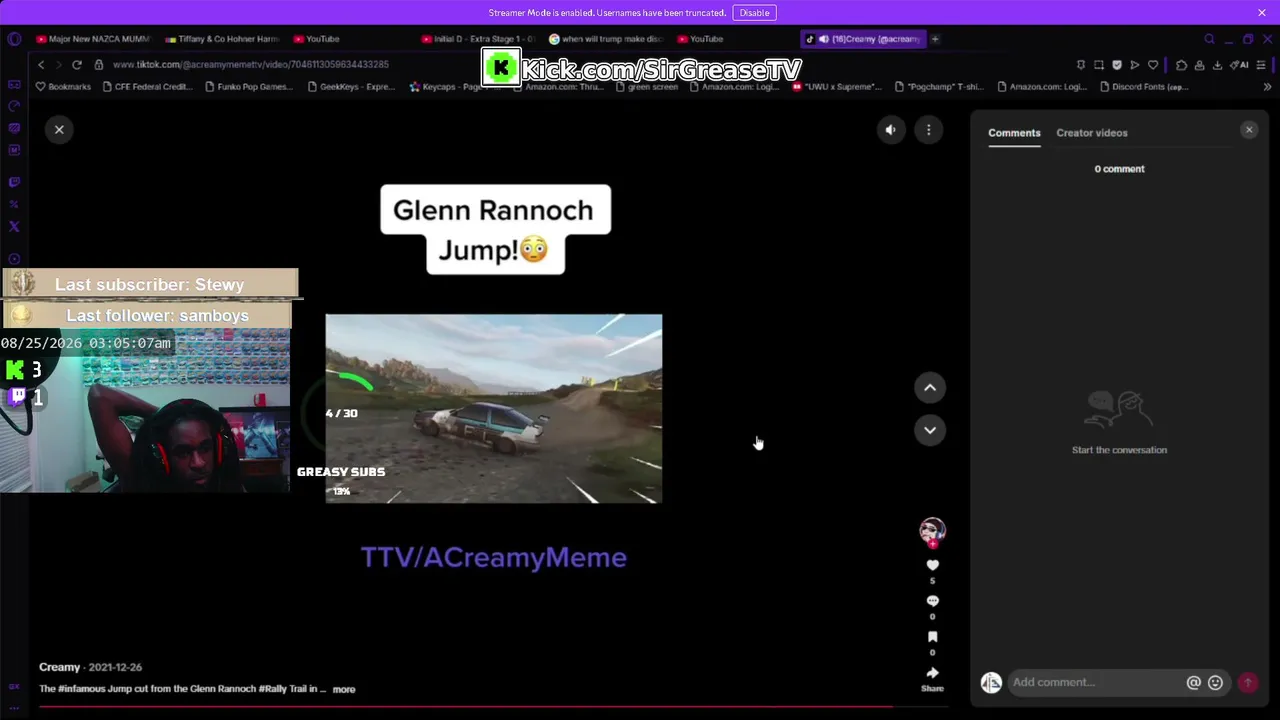This screenshot has height=720, width=1280.
Task: Post the comment with the red send arrow
Action: (x=1248, y=682)
